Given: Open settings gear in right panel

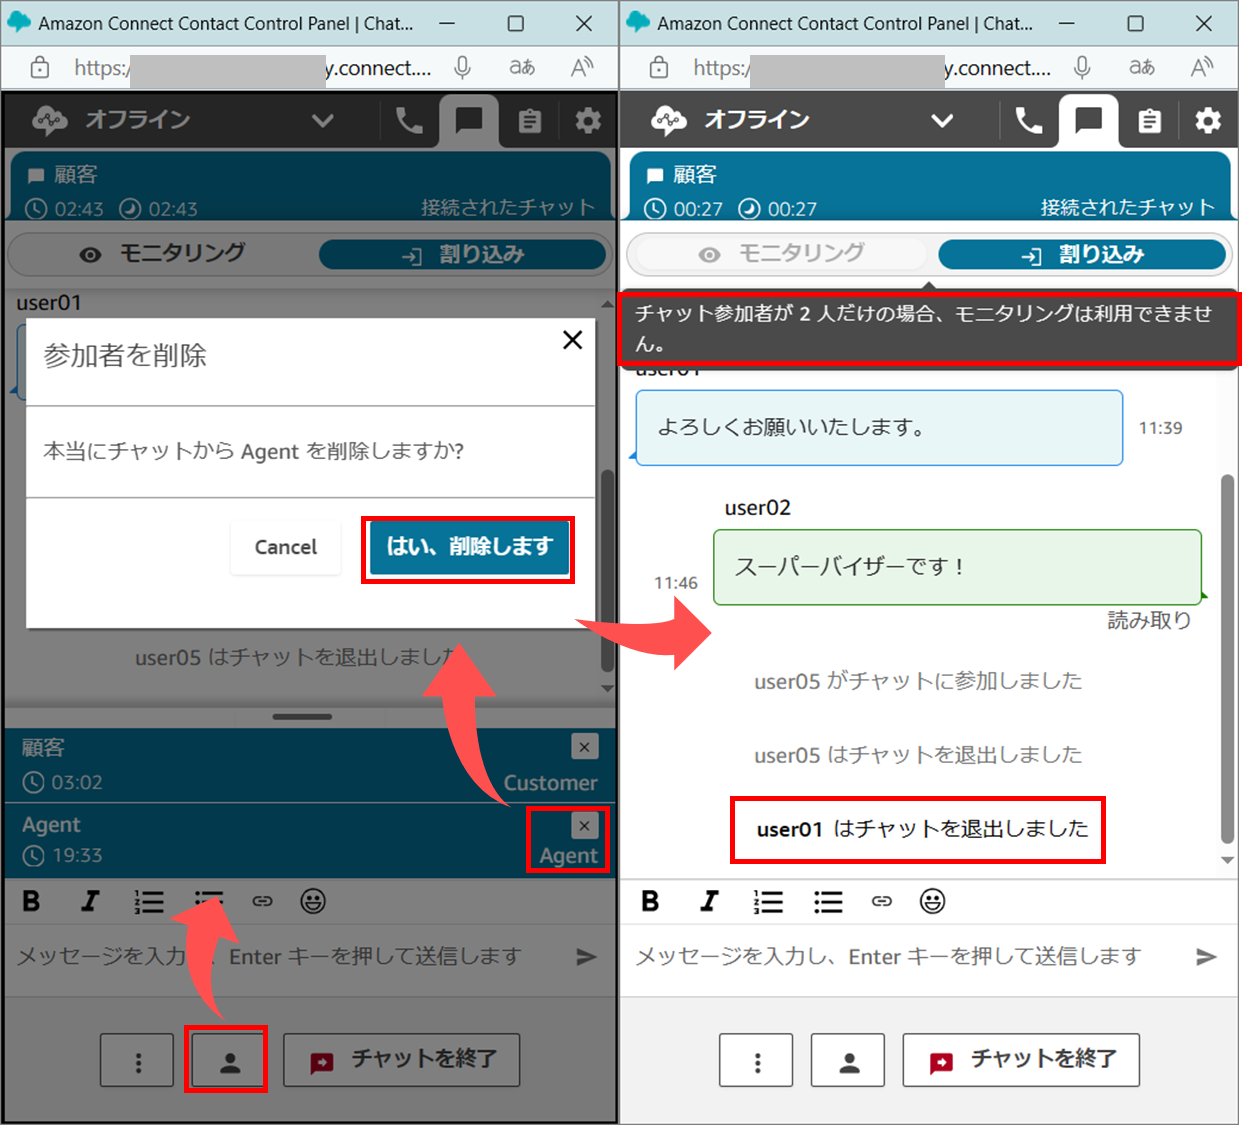Looking at the screenshot, I should click(1208, 121).
